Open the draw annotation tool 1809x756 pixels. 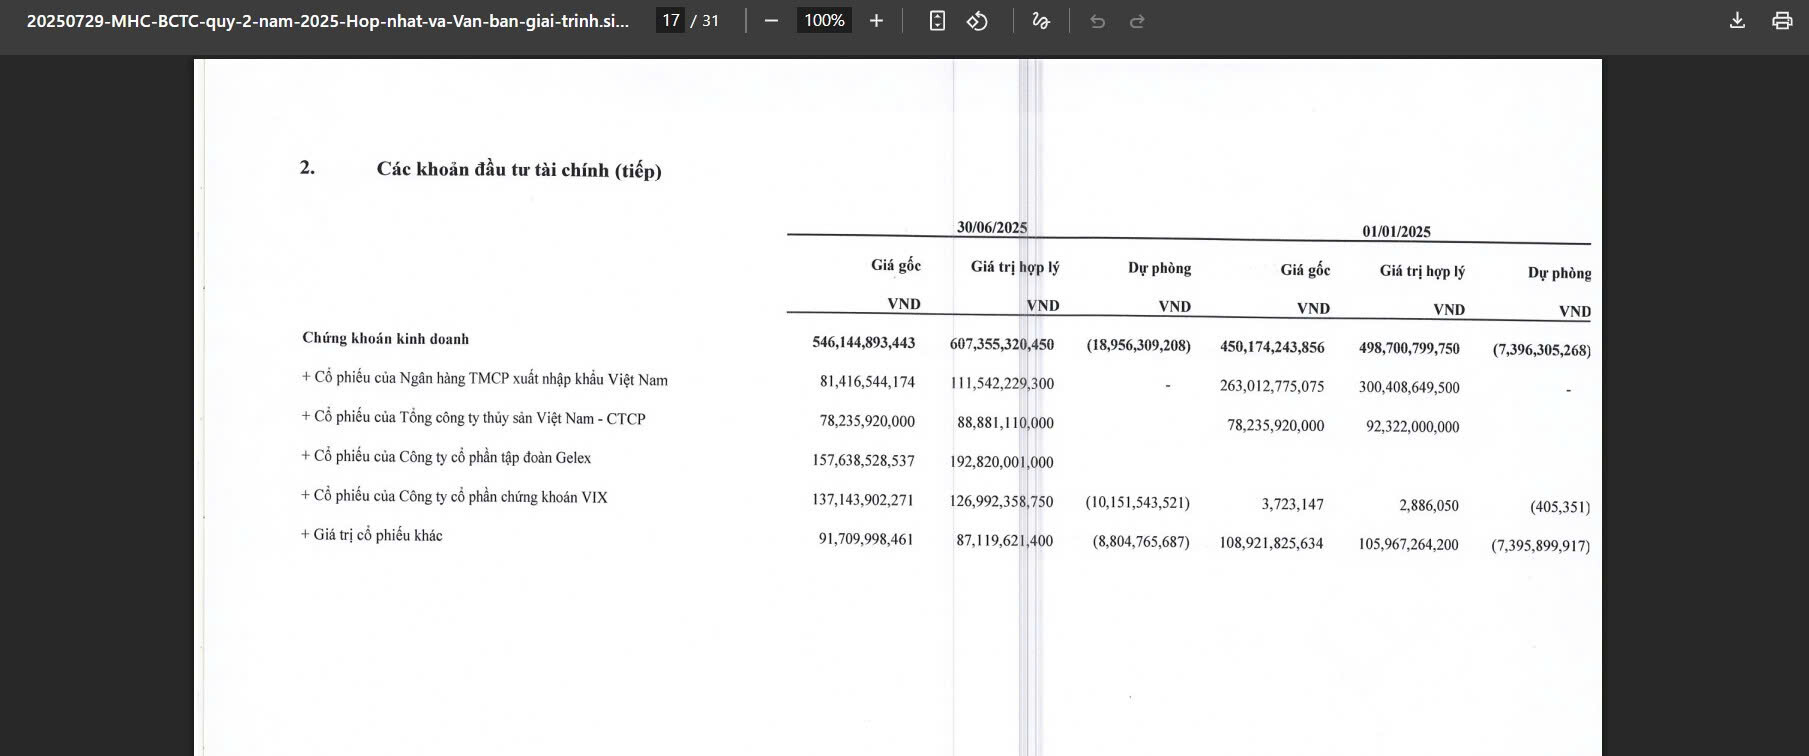(1041, 21)
